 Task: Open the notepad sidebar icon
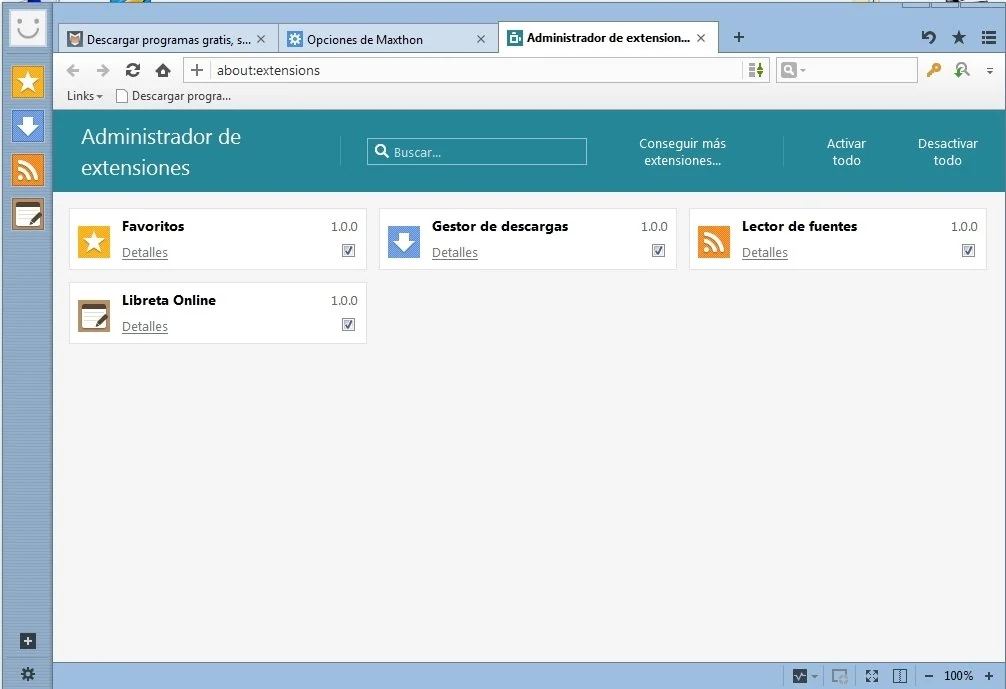click(x=28, y=214)
